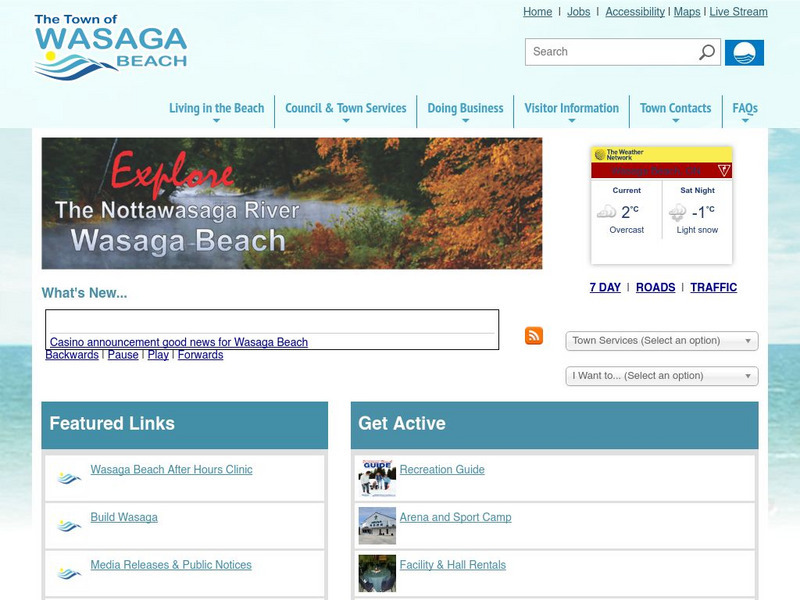
Task: Click wave icon beside Build Wasaga
Action: coord(68,526)
